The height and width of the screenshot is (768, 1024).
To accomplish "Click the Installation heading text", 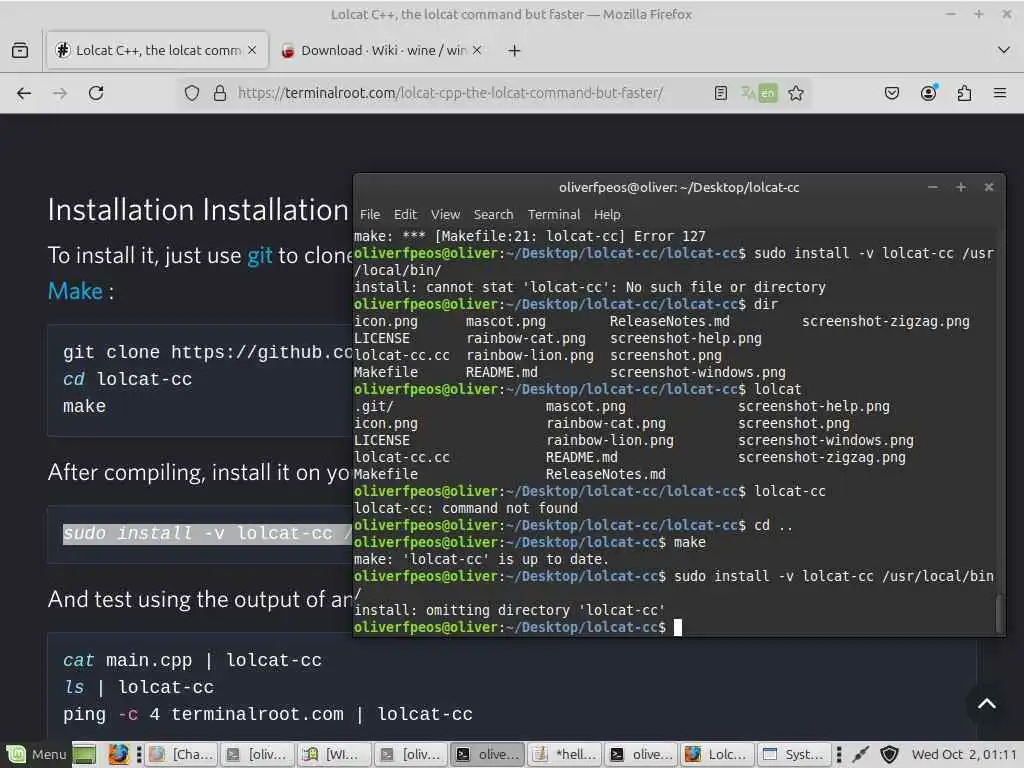I will pos(198,210).
